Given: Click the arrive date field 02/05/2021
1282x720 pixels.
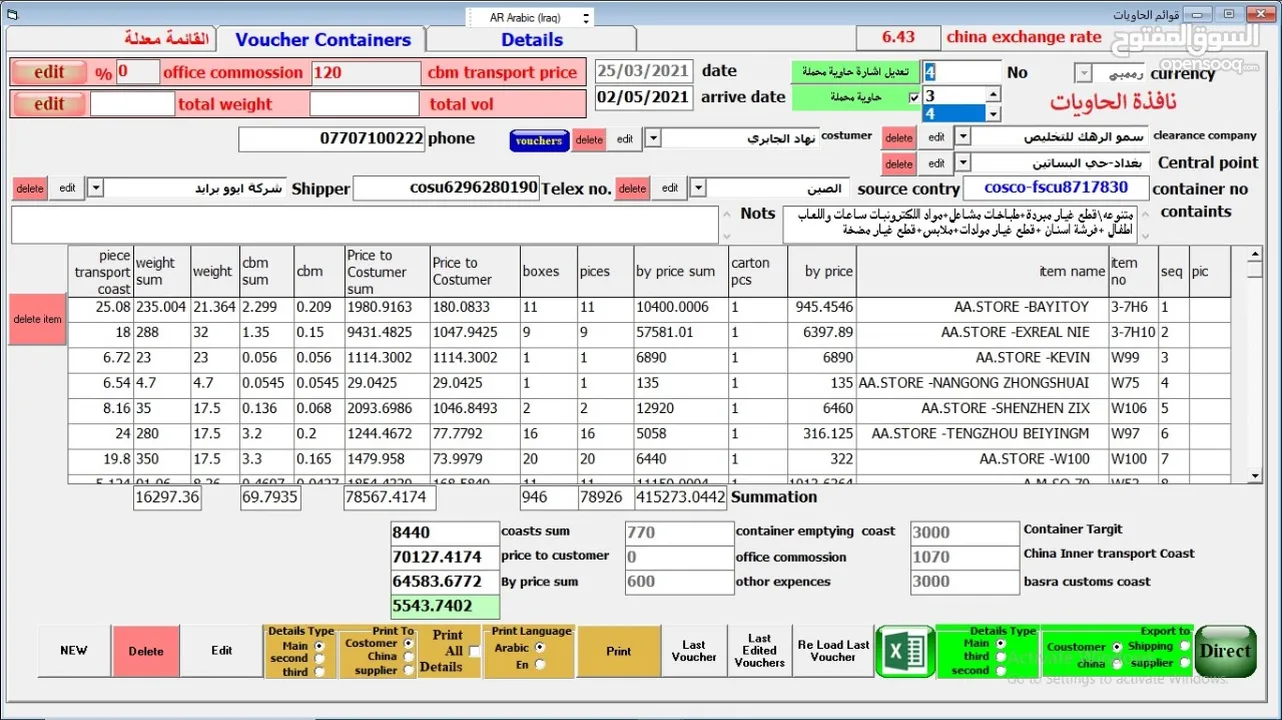Looking at the screenshot, I should point(643,97).
